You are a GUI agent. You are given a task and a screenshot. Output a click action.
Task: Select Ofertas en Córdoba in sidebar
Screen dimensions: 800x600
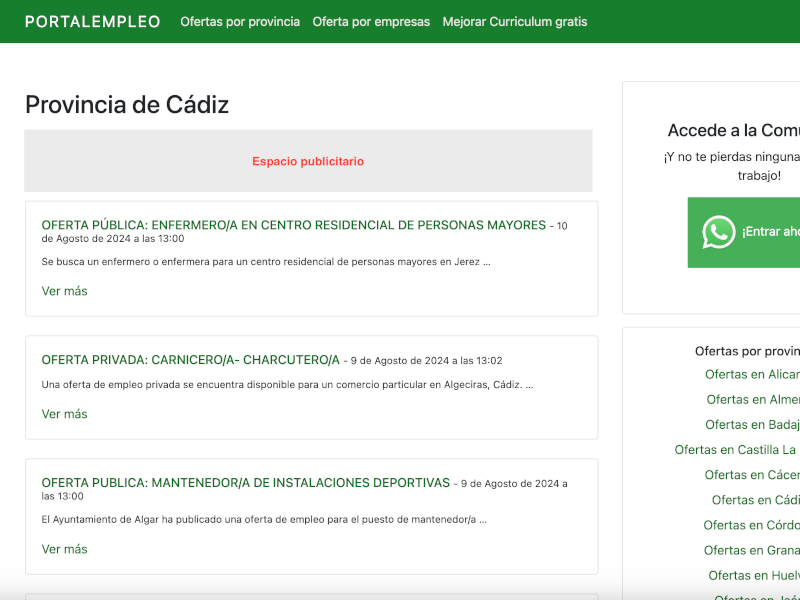point(751,525)
